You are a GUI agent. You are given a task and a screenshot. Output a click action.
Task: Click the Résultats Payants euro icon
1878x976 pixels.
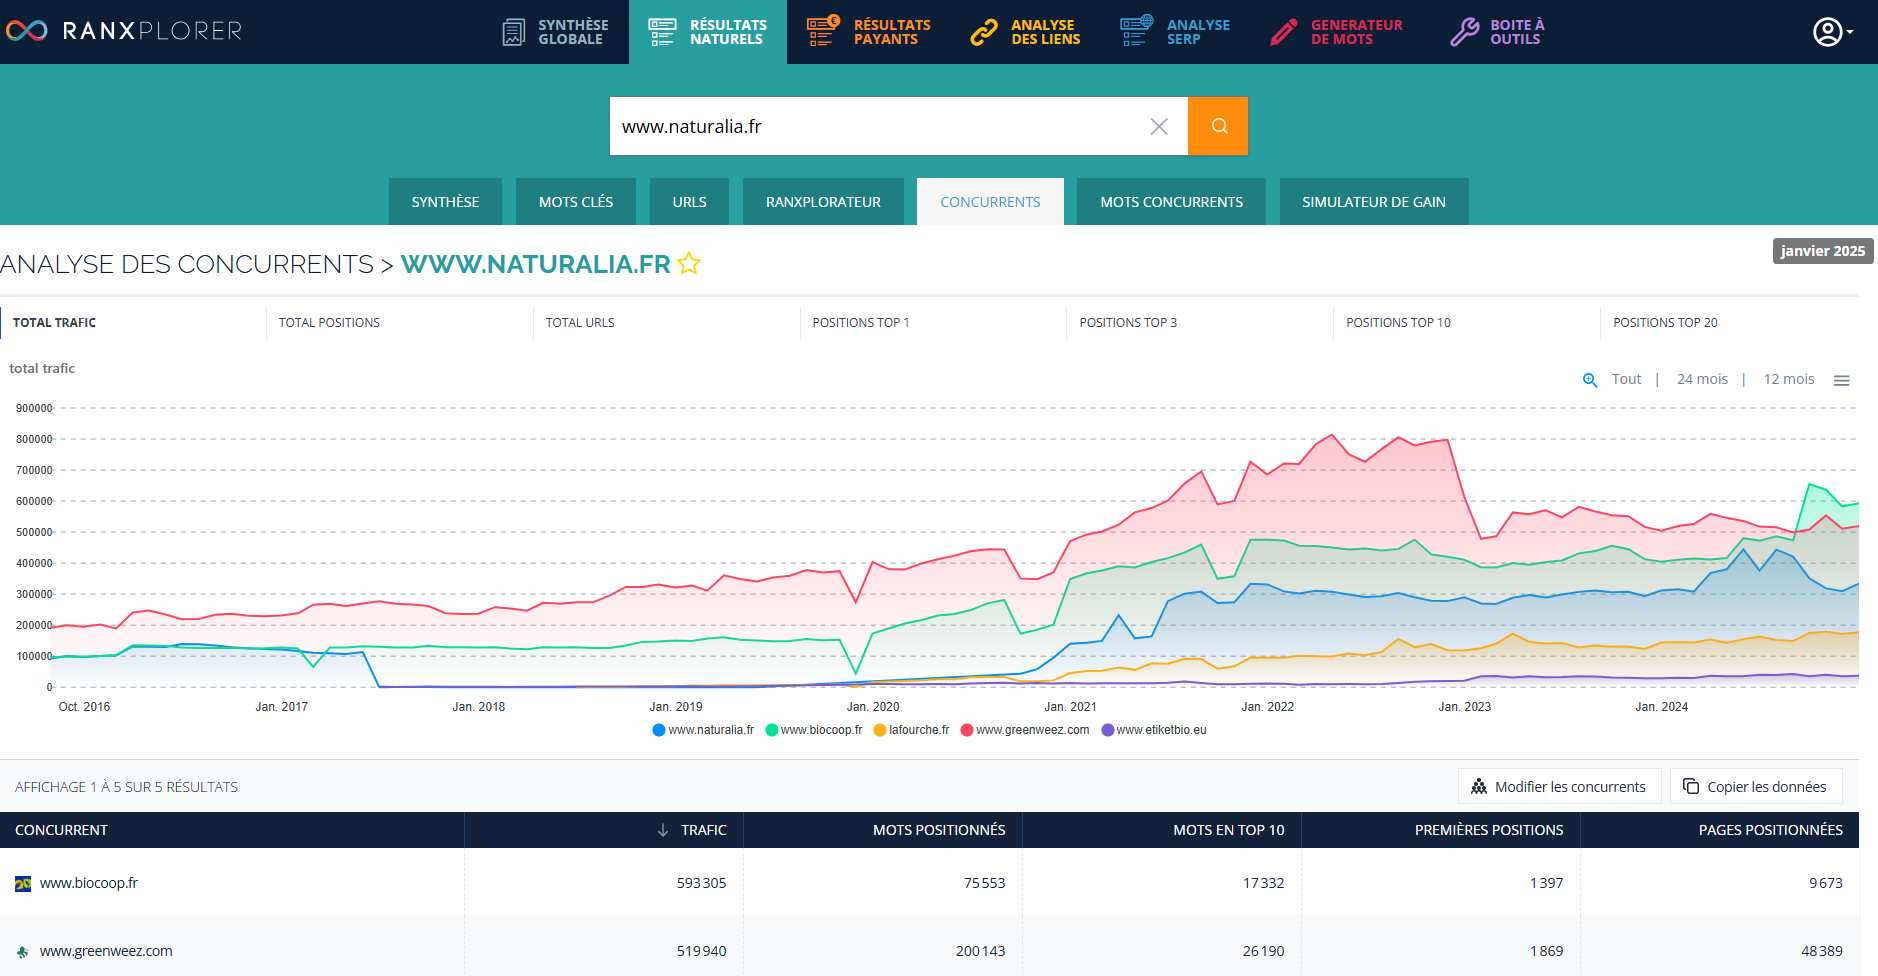coord(823,31)
